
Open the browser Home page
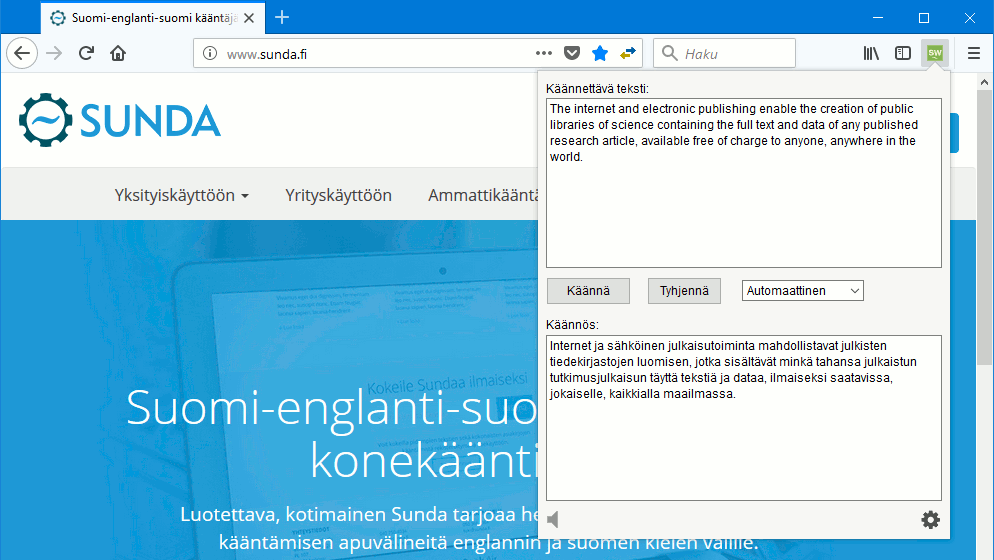pyautogui.click(x=118, y=53)
